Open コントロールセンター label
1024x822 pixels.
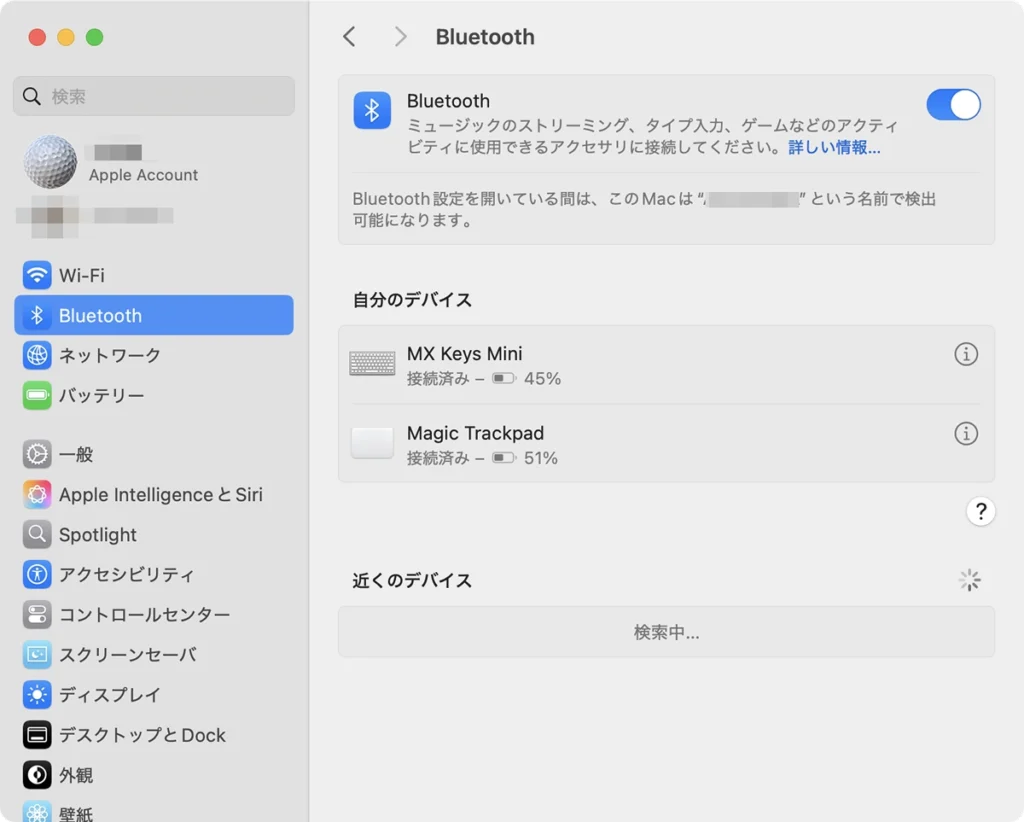point(144,614)
